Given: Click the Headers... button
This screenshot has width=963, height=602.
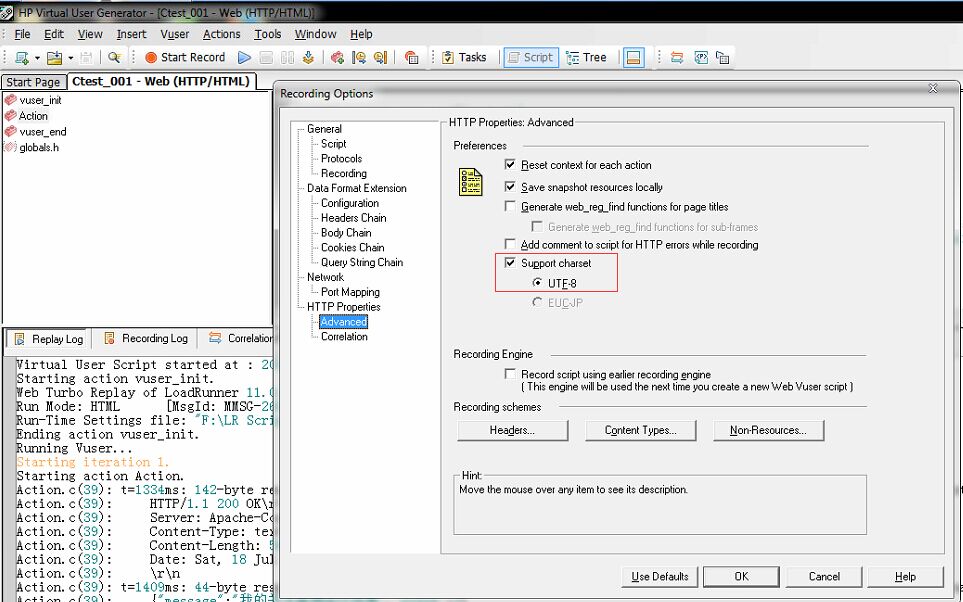Looking at the screenshot, I should (512, 431).
